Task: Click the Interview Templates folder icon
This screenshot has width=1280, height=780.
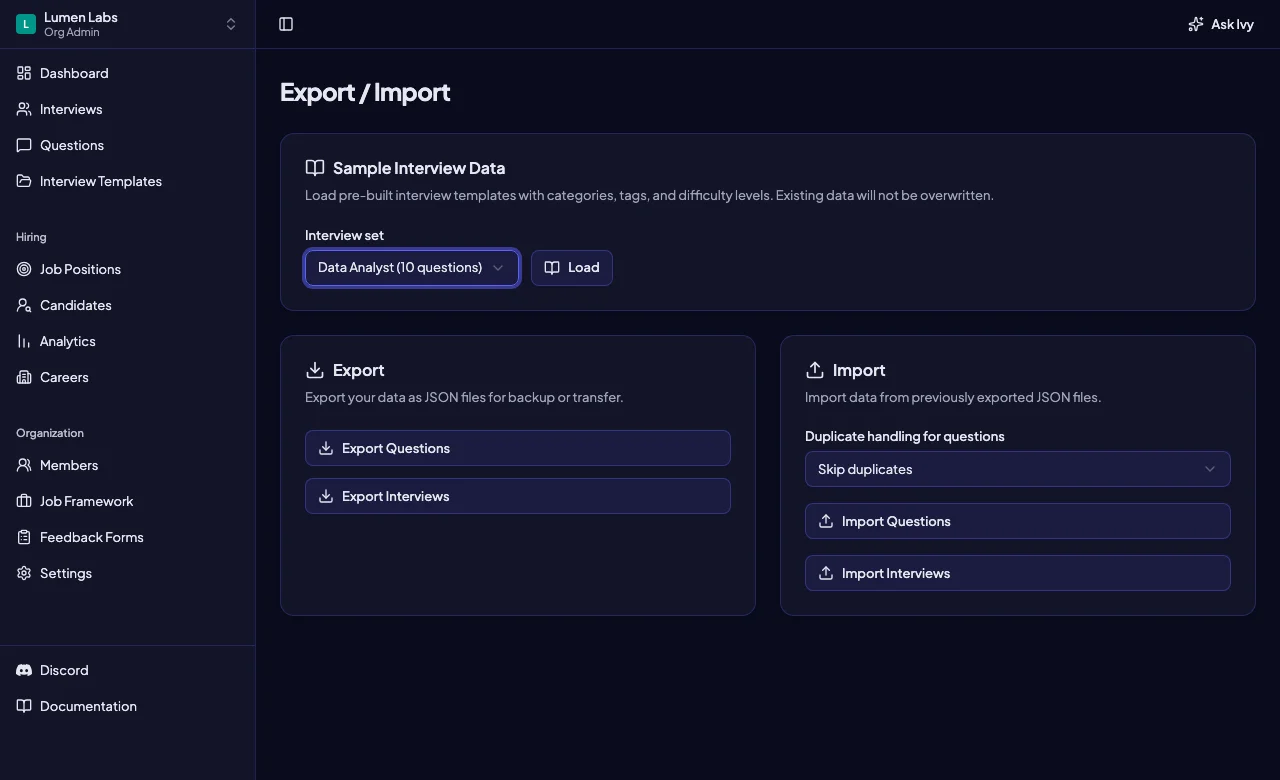Action: pos(24,181)
